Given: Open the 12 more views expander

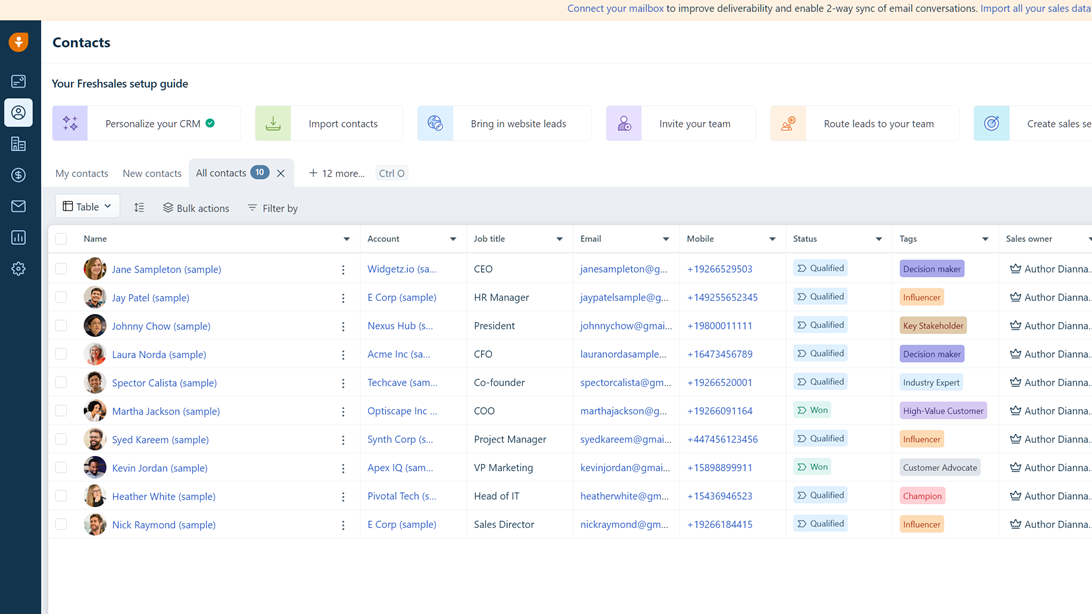Looking at the screenshot, I should pos(336,173).
